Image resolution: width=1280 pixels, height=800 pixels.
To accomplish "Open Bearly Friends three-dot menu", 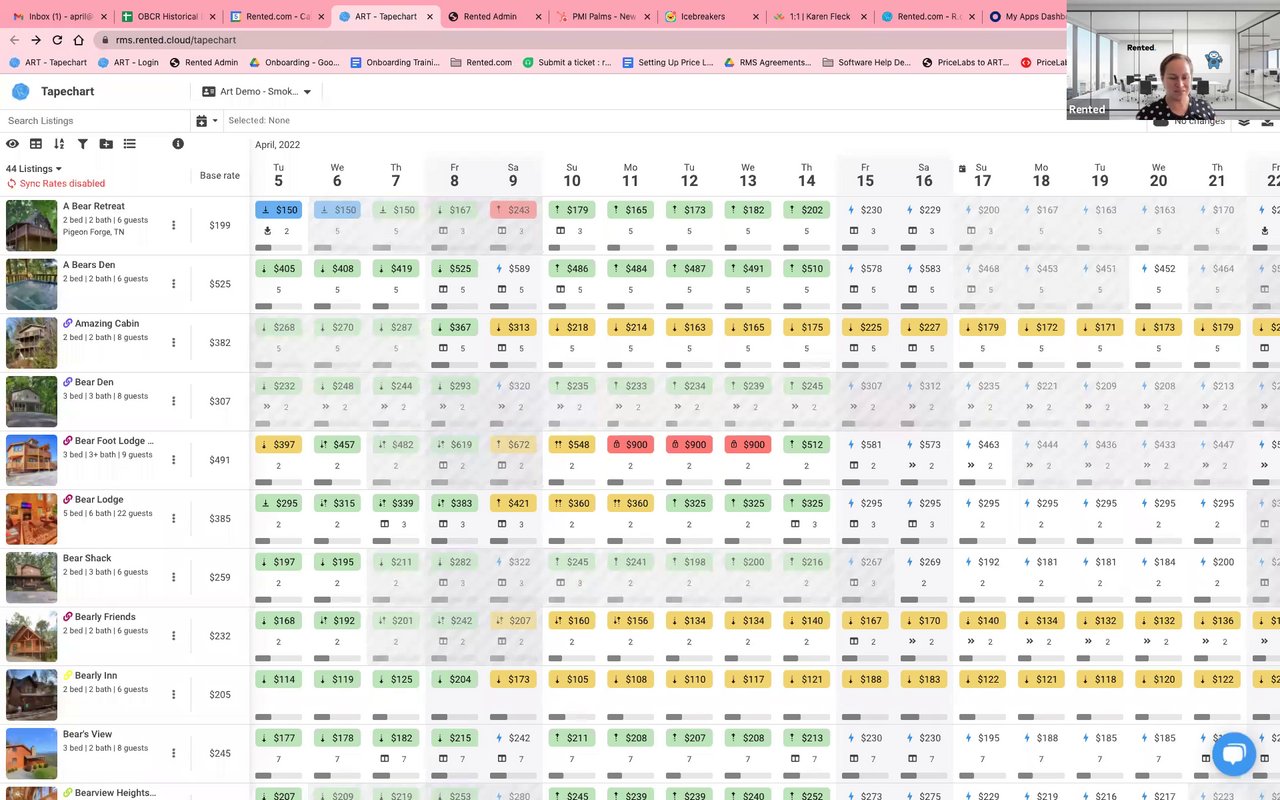I will pos(173,636).
